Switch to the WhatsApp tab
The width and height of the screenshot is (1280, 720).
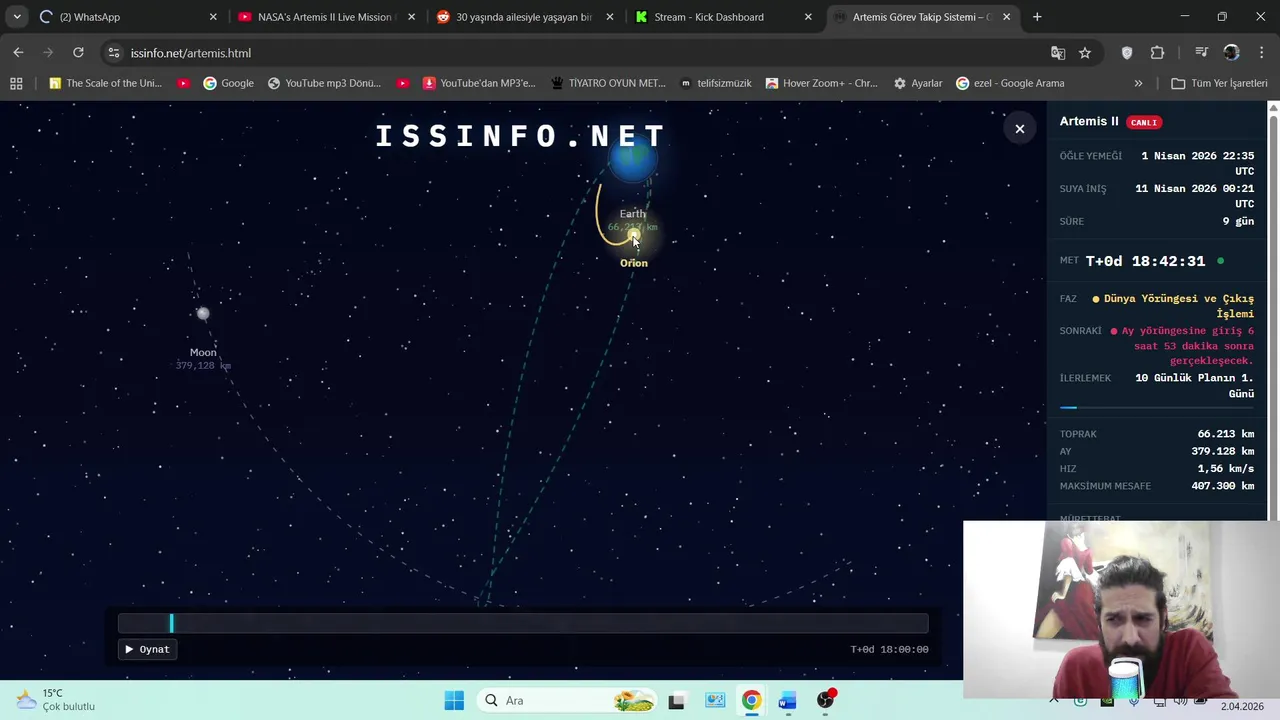tap(127, 17)
